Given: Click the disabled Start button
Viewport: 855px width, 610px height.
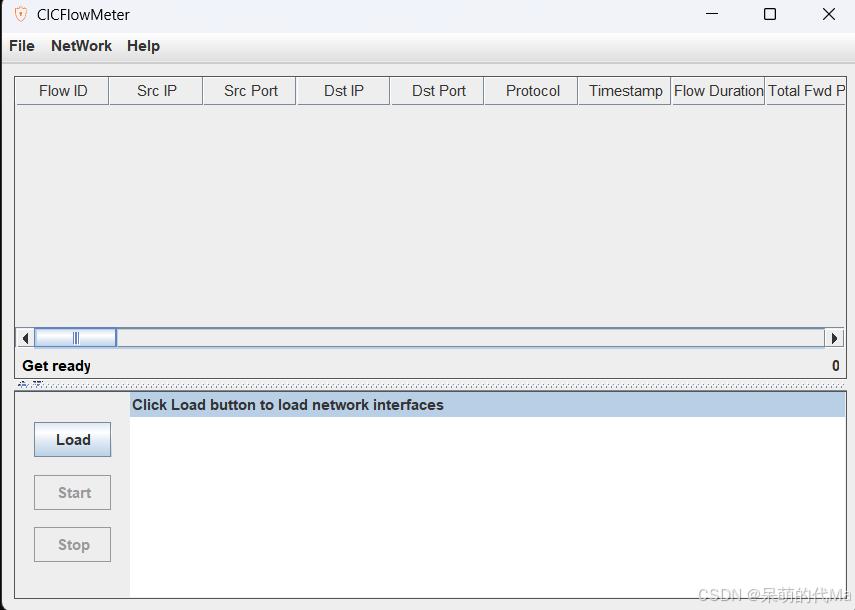Looking at the screenshot, I should 73,493.
